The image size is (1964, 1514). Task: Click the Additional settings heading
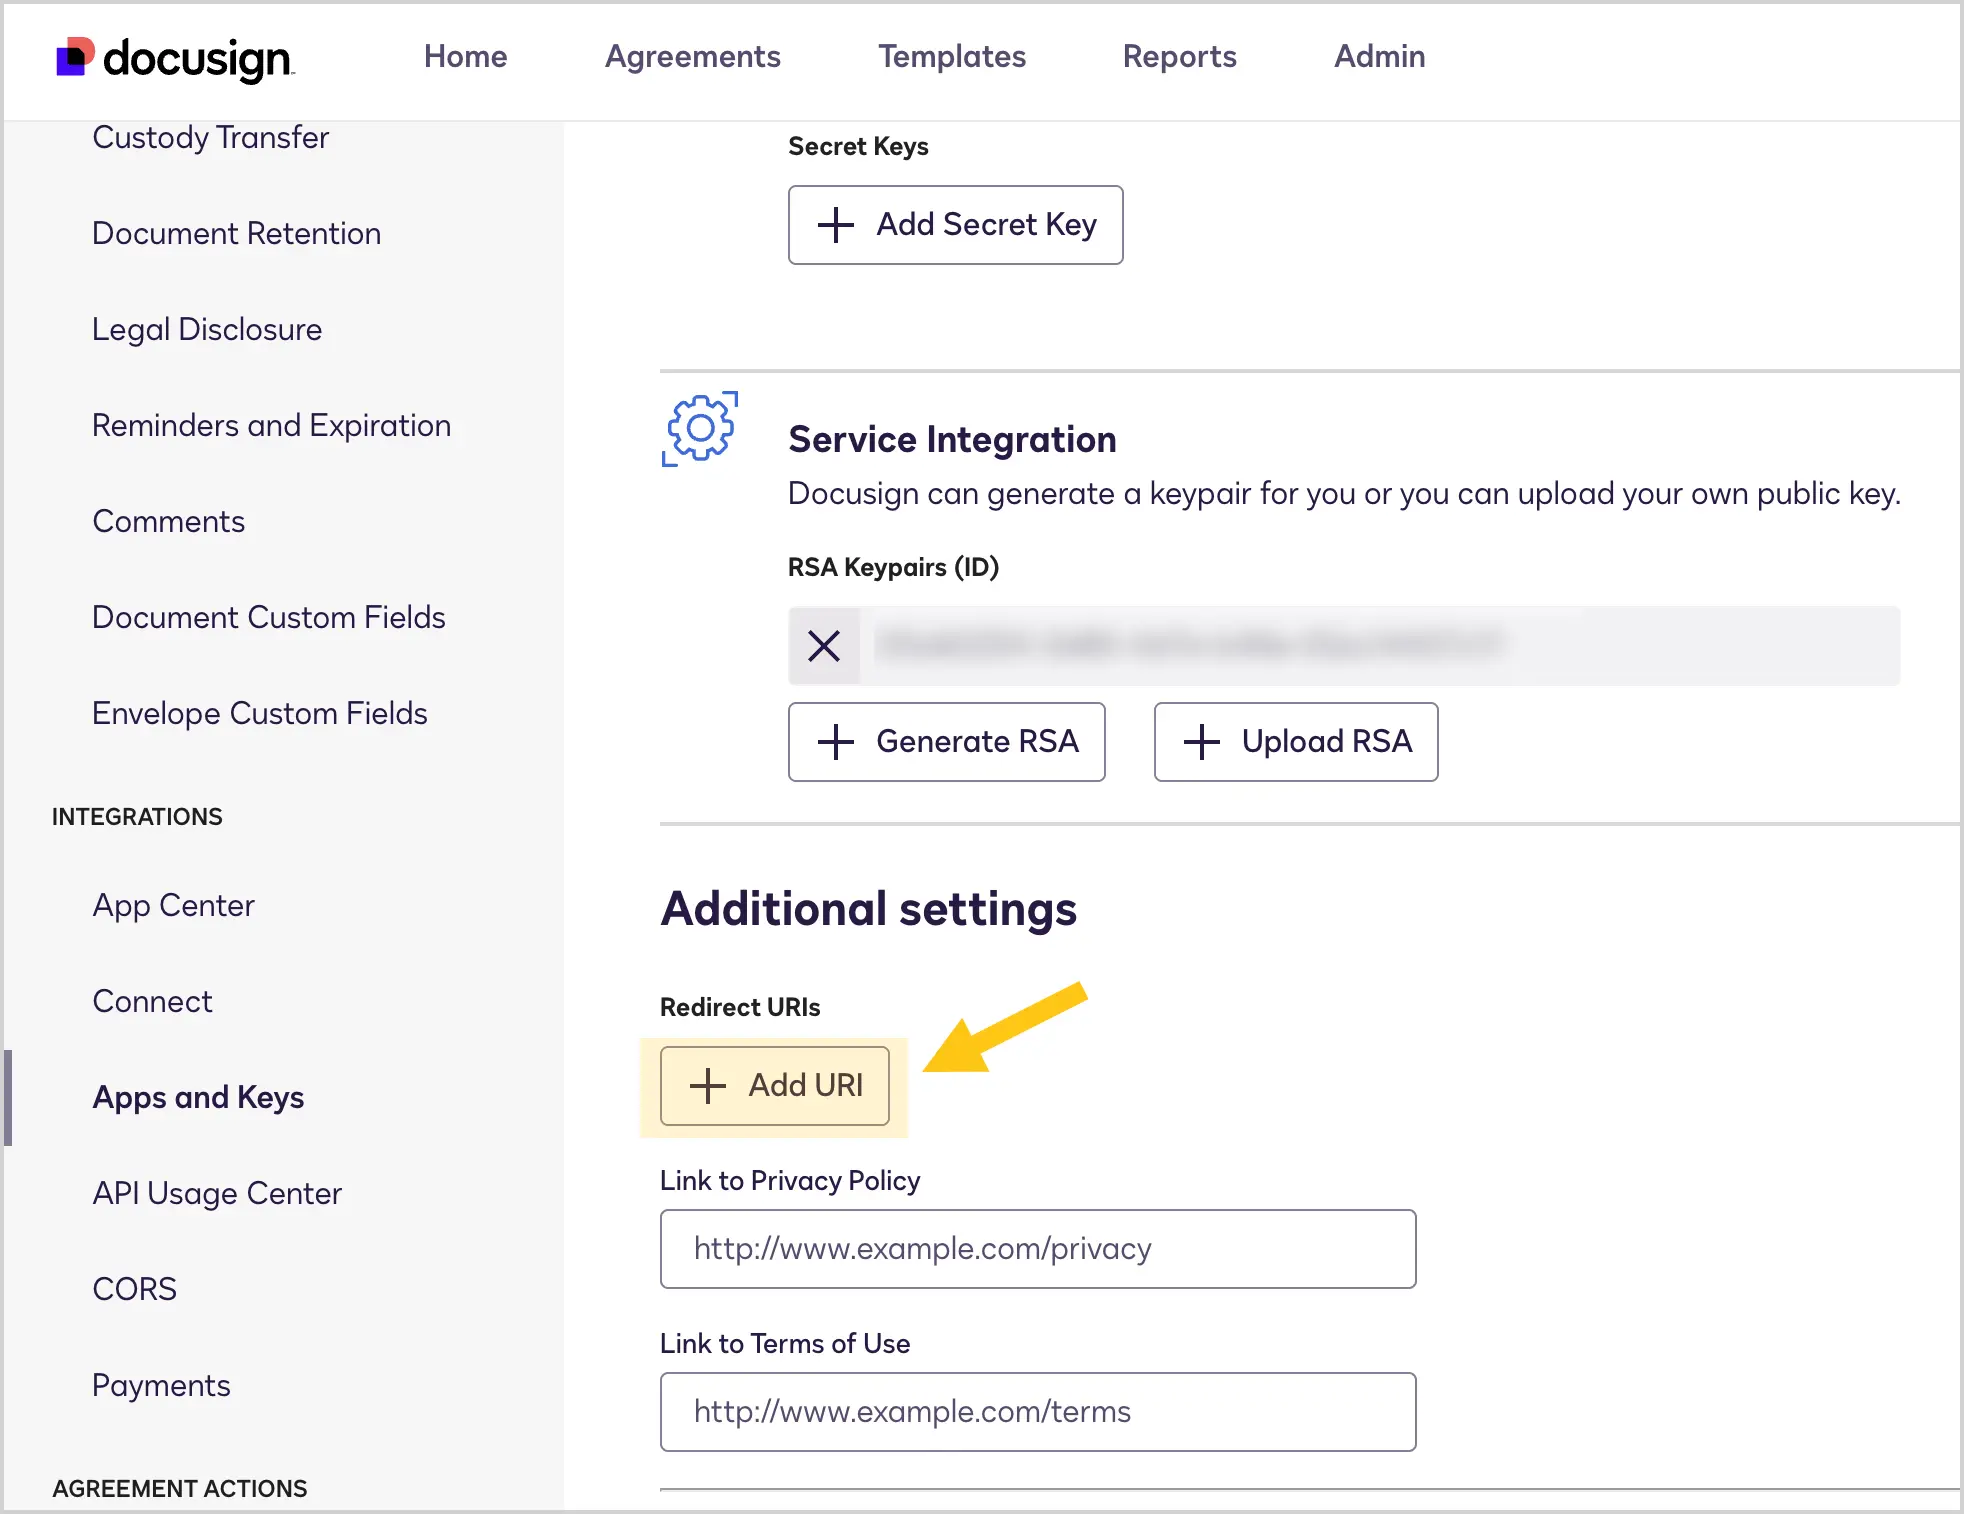pyautogui.click(x=869, y=909)
